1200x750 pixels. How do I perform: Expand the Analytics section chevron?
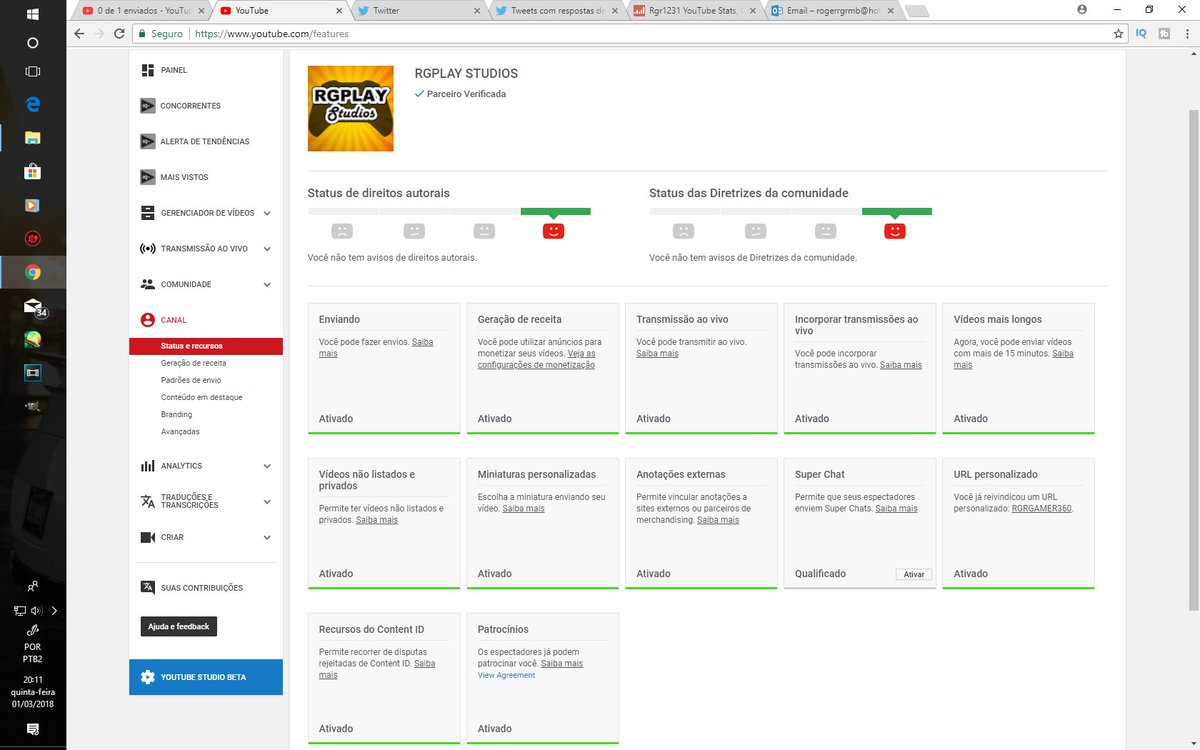[267, 466]
